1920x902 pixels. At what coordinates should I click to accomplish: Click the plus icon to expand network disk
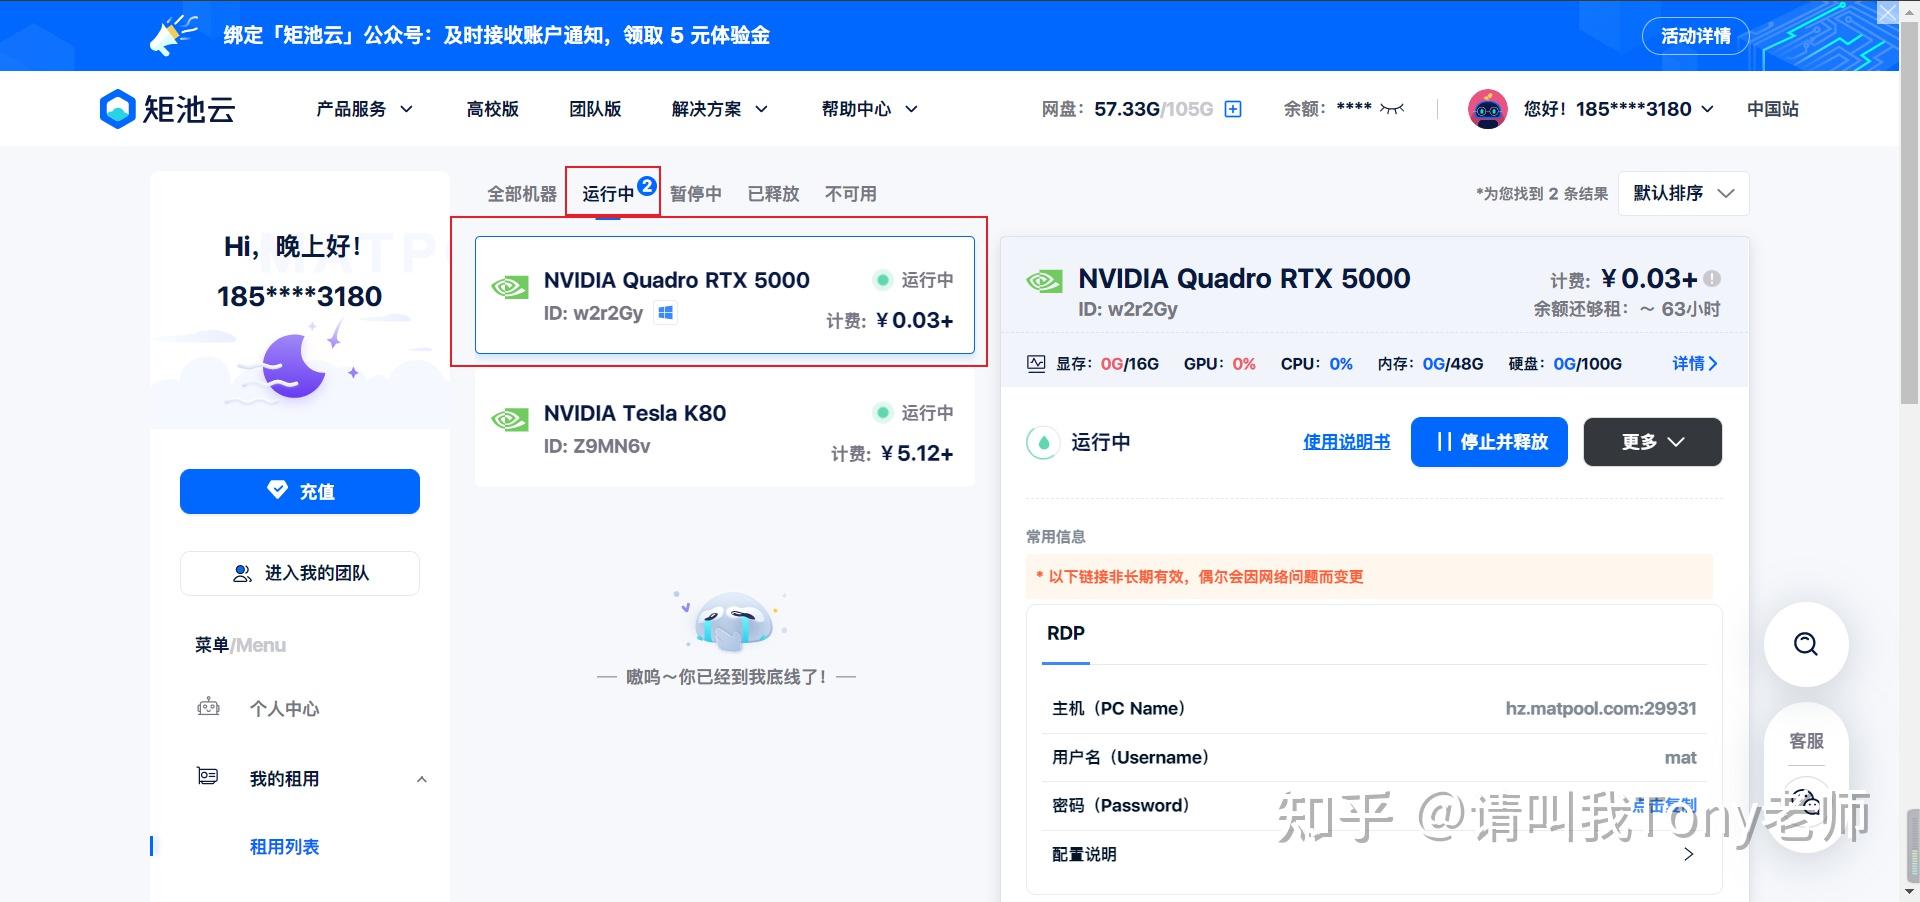pyautogui.click(x=1233, y=109)
